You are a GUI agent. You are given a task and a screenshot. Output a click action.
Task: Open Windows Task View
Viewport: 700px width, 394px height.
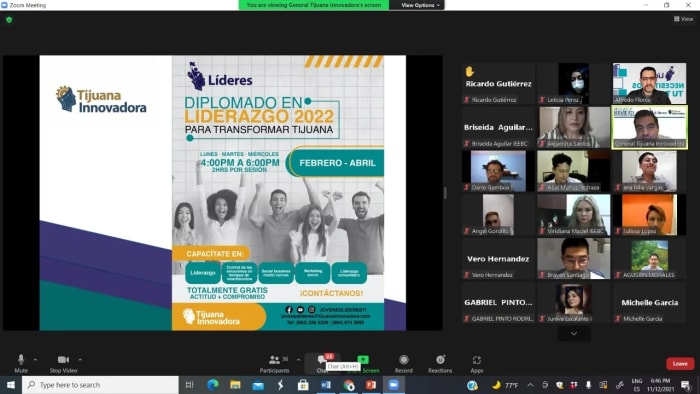[189, 385]
